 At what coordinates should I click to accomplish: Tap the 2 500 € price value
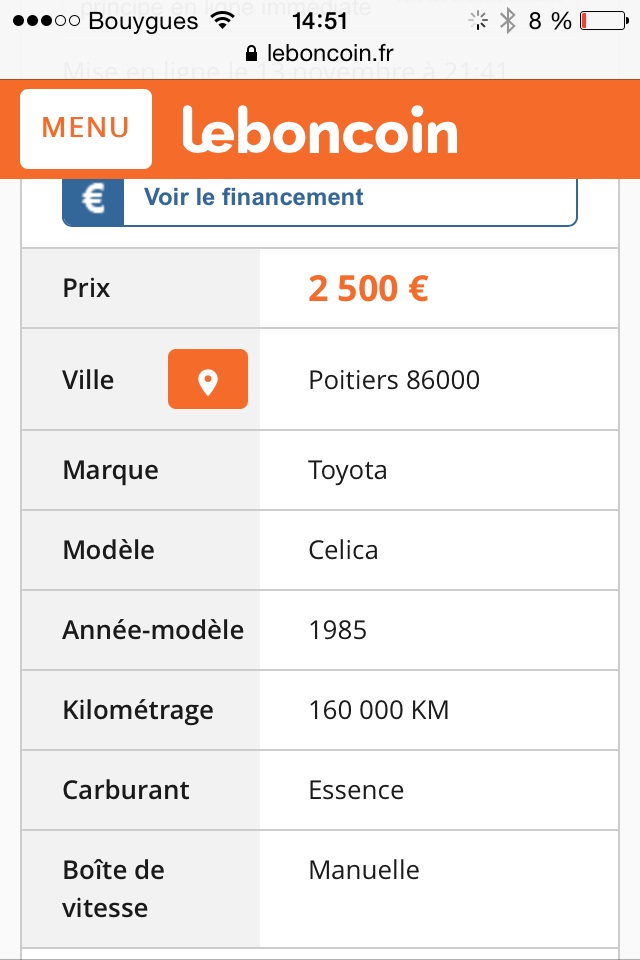(368, 289)
